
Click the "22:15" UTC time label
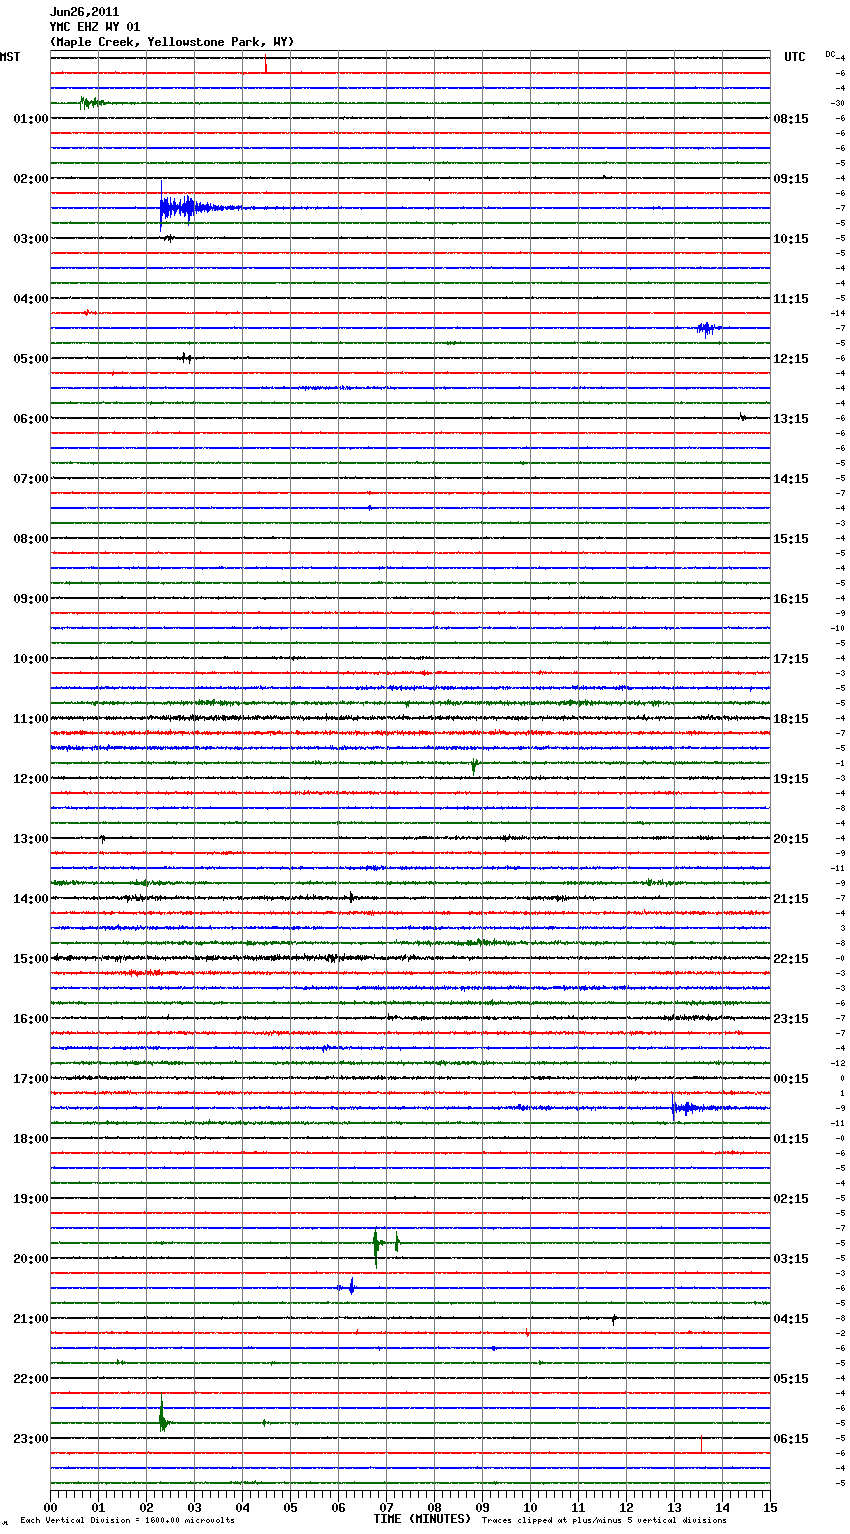point(791,959)
